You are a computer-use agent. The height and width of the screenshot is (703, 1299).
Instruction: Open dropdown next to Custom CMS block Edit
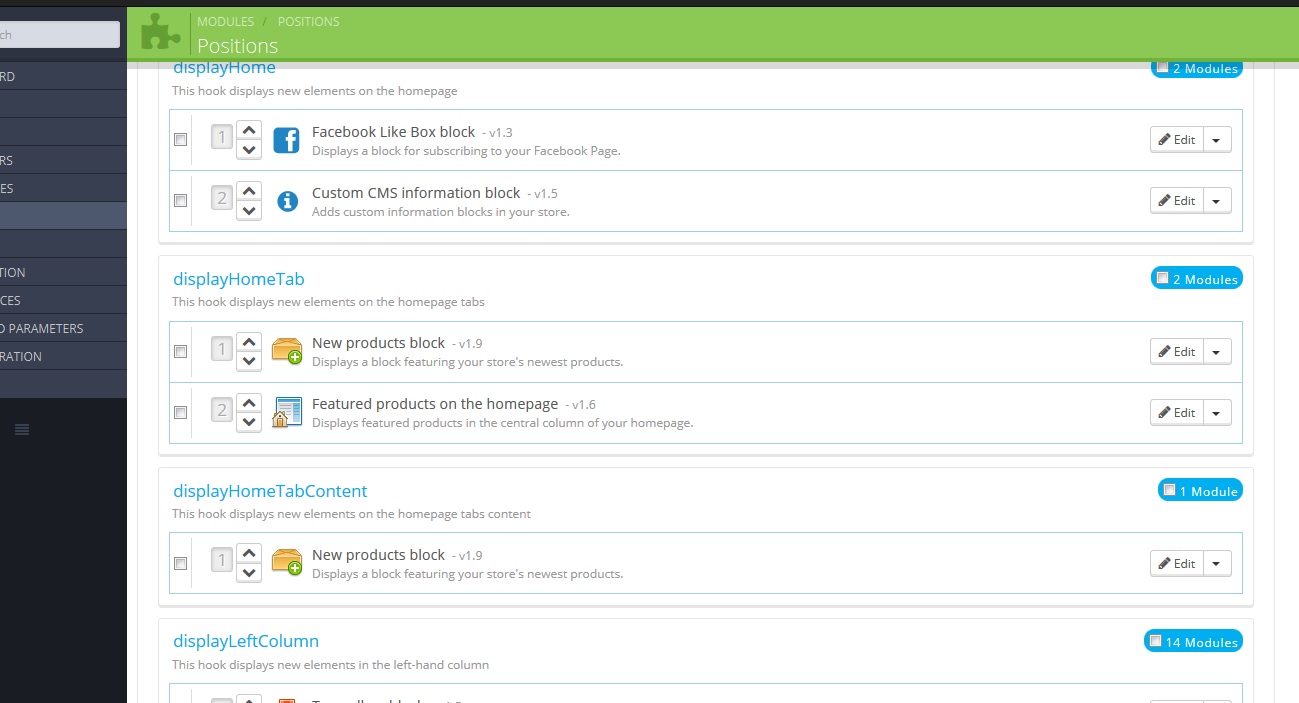[x=1217, y=201]
